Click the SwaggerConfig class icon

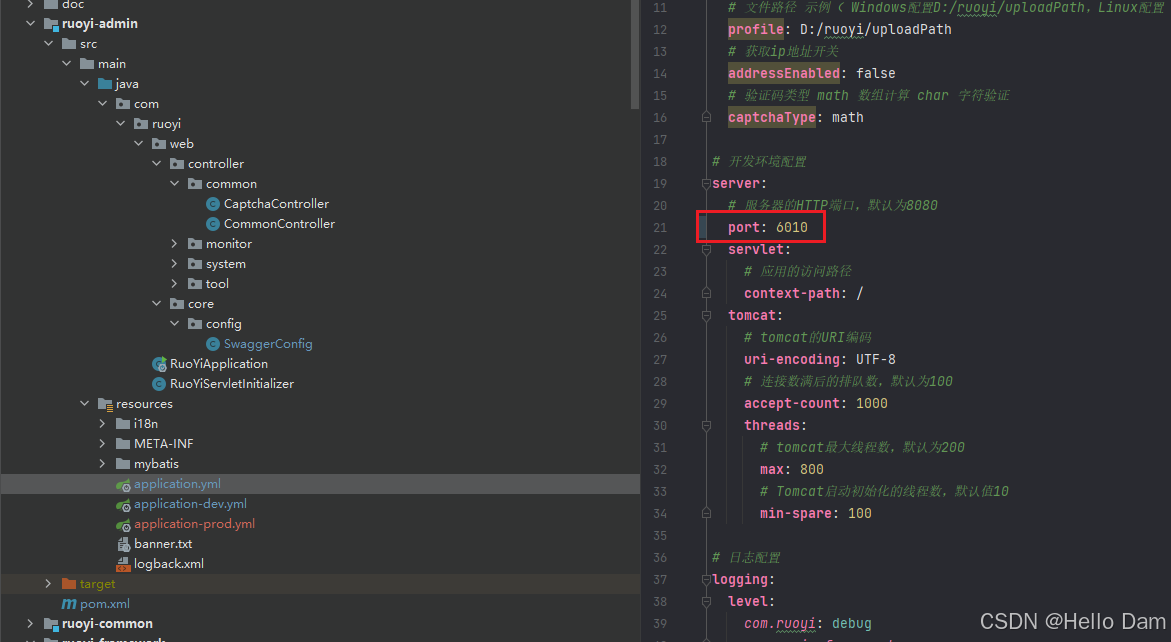[x=213, y=343]
